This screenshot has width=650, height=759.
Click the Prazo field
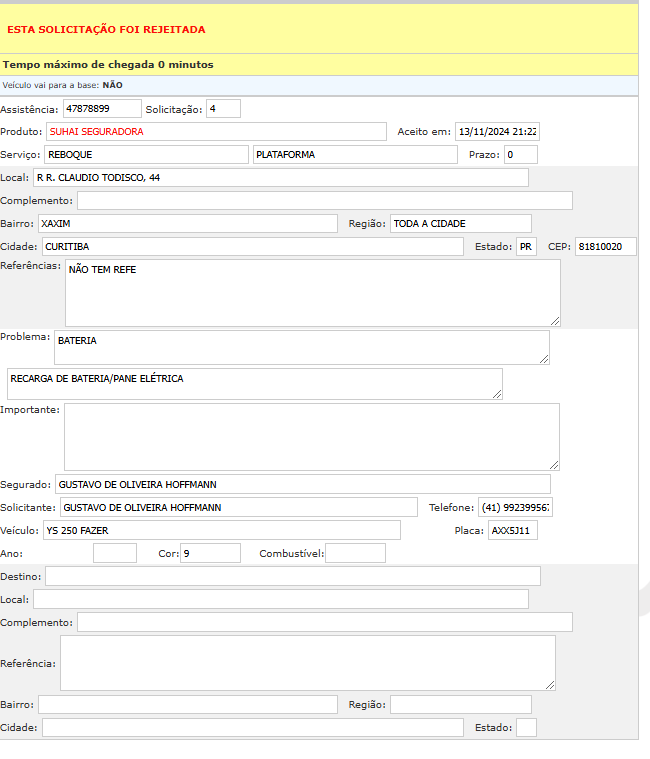[x=520, y=154]
